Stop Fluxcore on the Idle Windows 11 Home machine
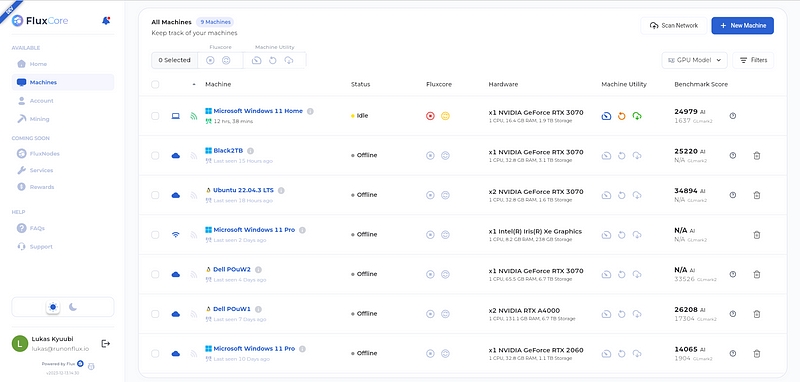800x382 pixels. [x=430, y=116]
